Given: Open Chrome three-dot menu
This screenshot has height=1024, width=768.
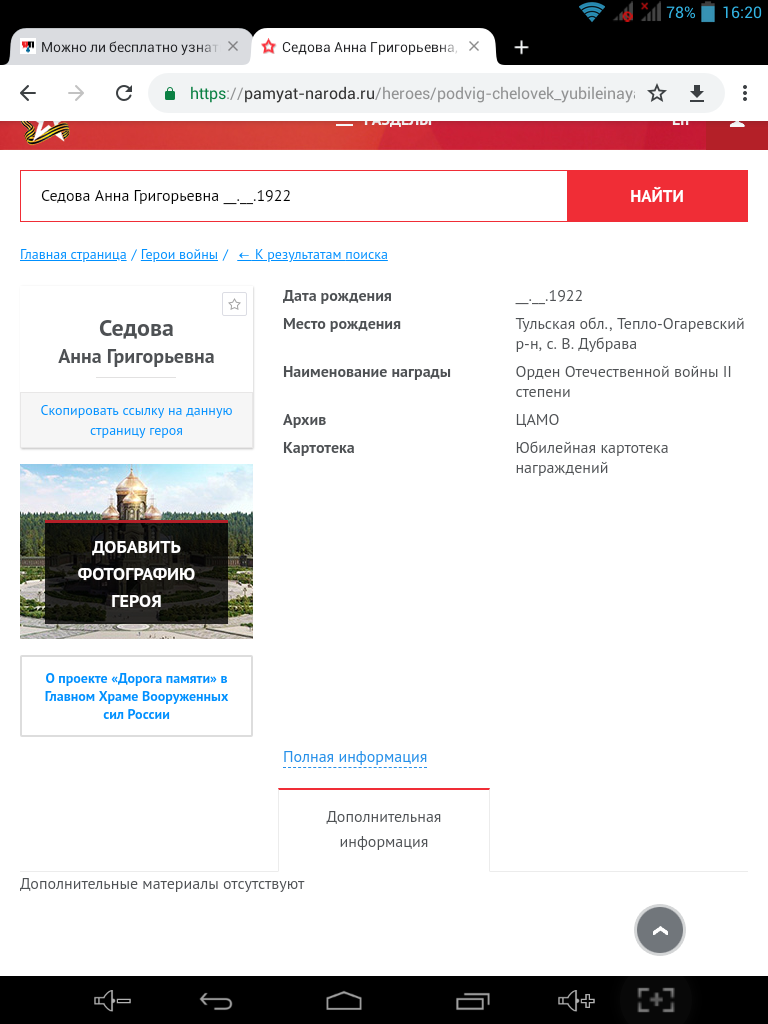Looking at the screenshot, I should 744,93.
